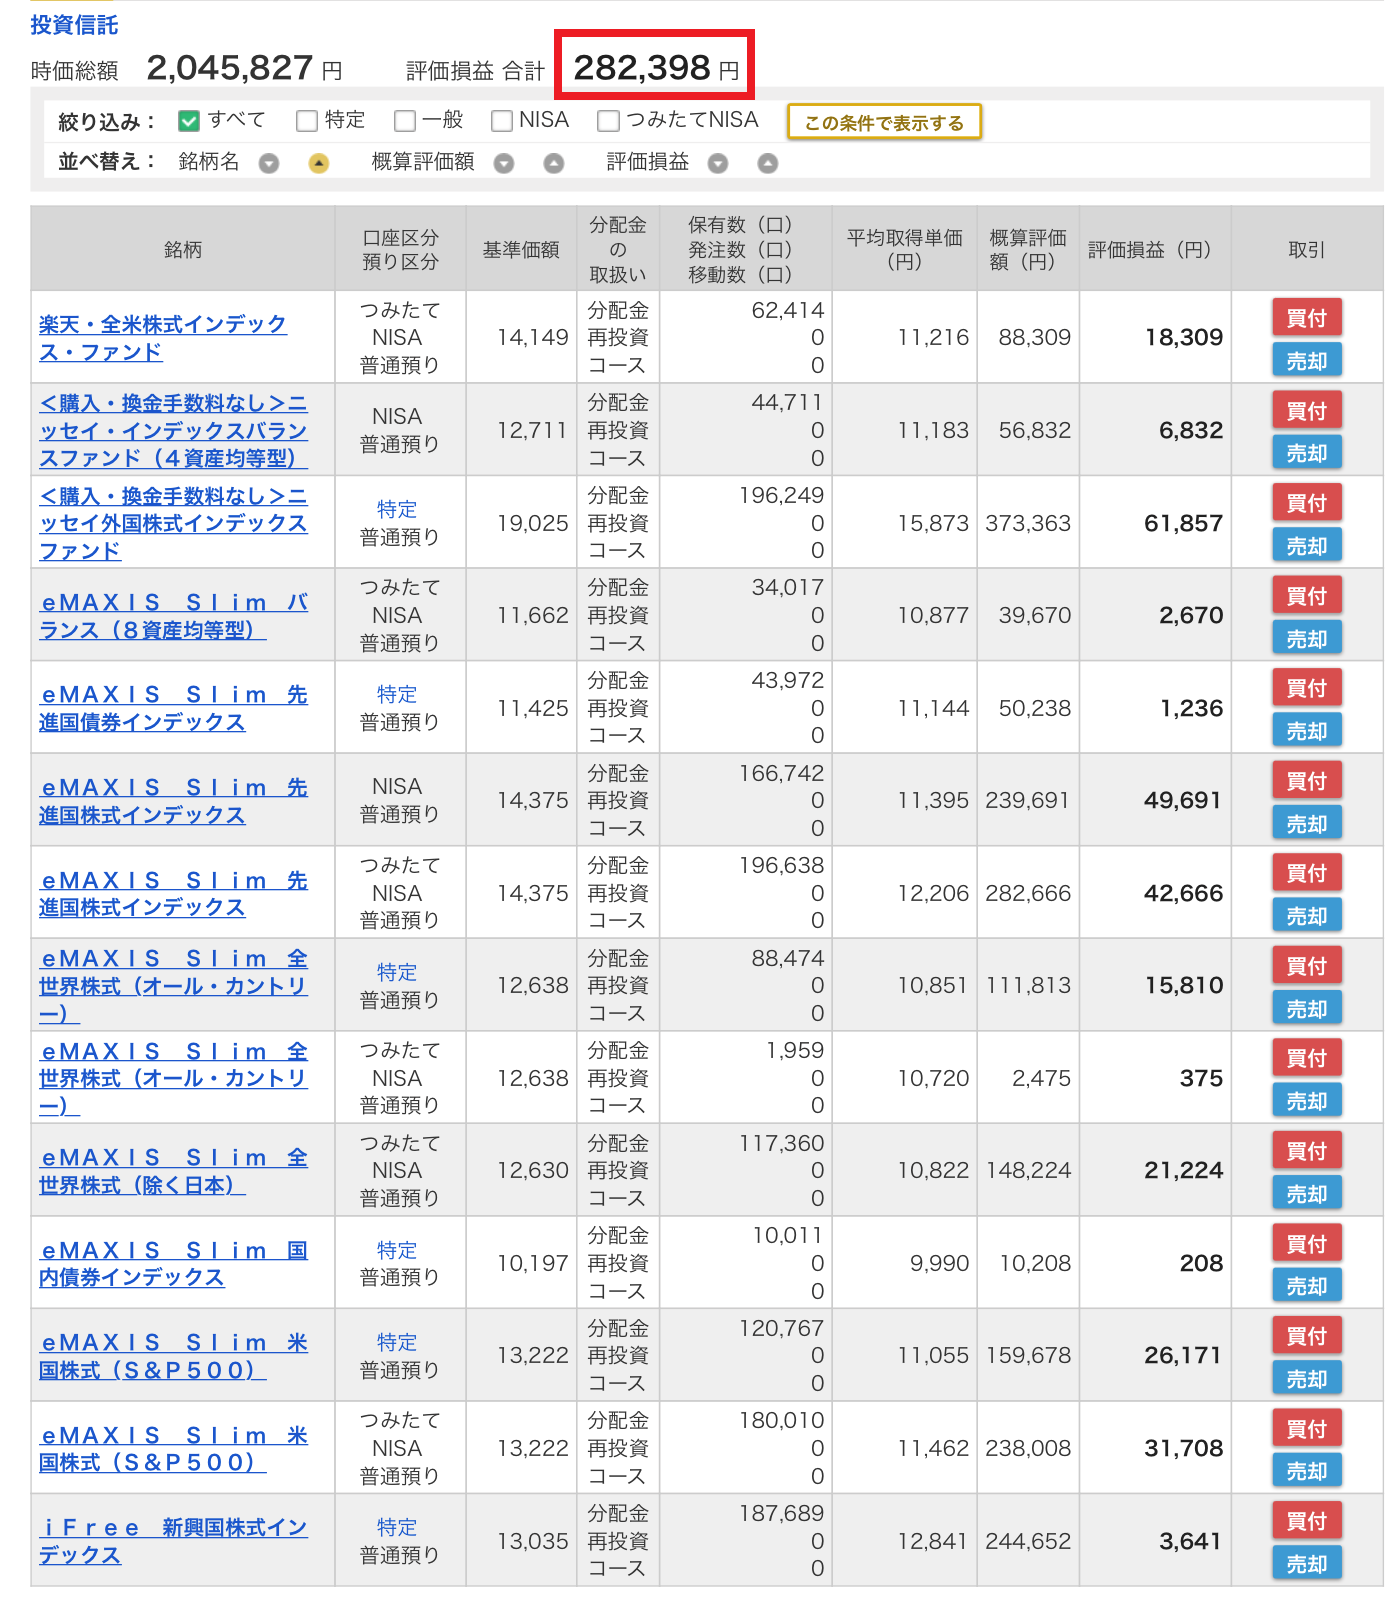Sort 概算評価額 descending with the down arrow
This screenshot has height=1597, width=1398.
pyautogui.click(x=504, y=163)
